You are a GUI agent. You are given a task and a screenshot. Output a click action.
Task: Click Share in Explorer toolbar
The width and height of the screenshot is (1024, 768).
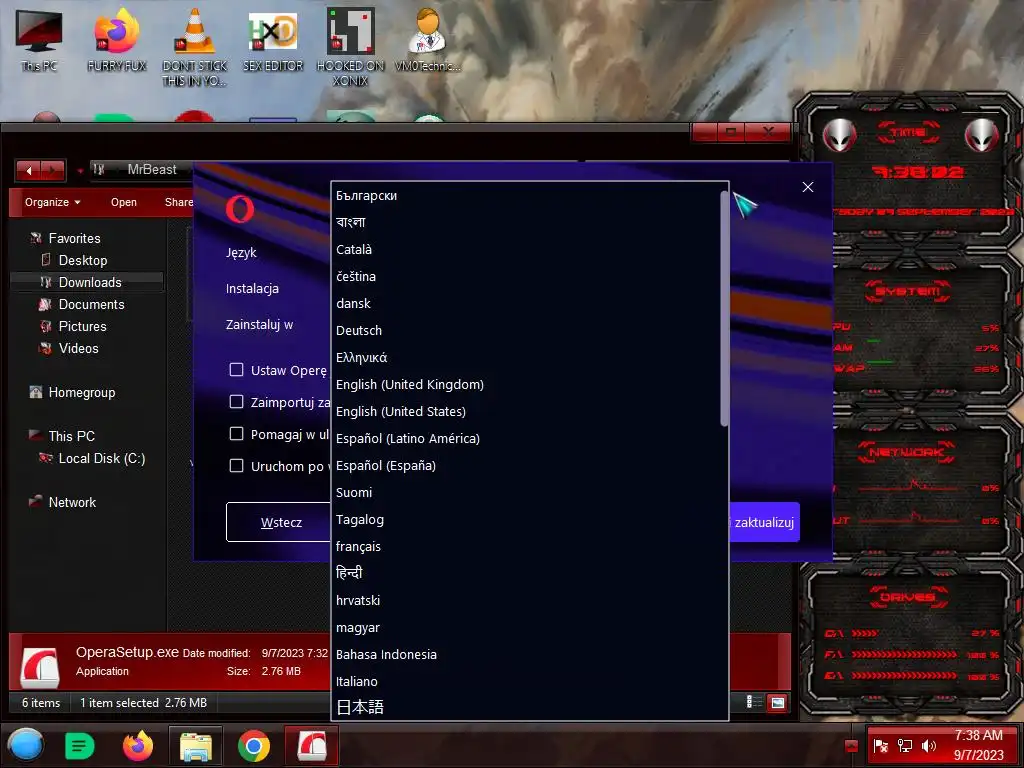point(178,202)
